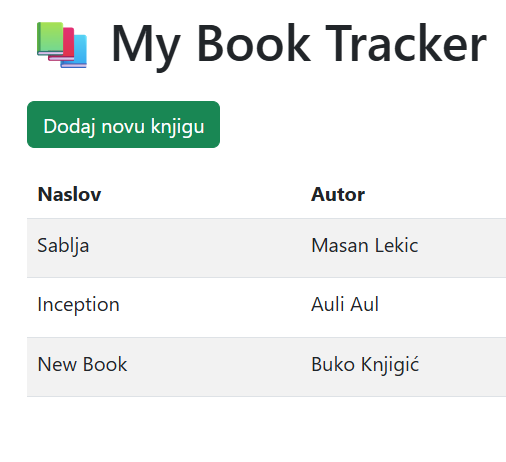Click the surname Knjigić in last row

[390, 365]
